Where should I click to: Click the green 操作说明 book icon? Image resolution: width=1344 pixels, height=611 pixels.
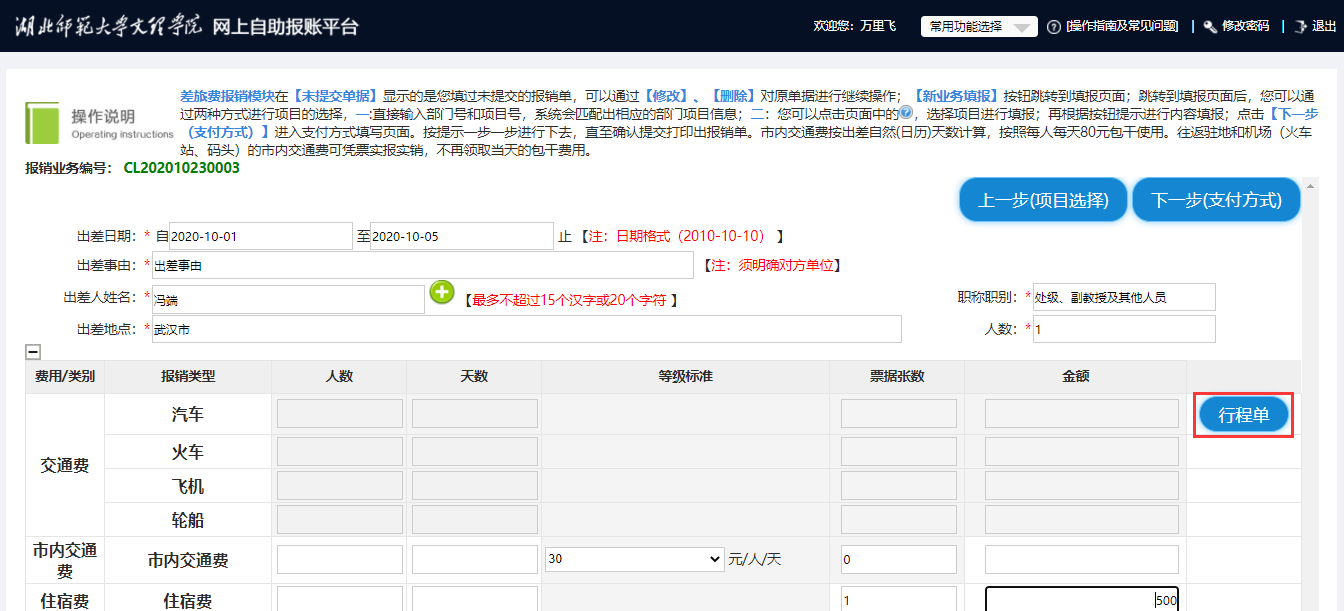pos(43,123)
